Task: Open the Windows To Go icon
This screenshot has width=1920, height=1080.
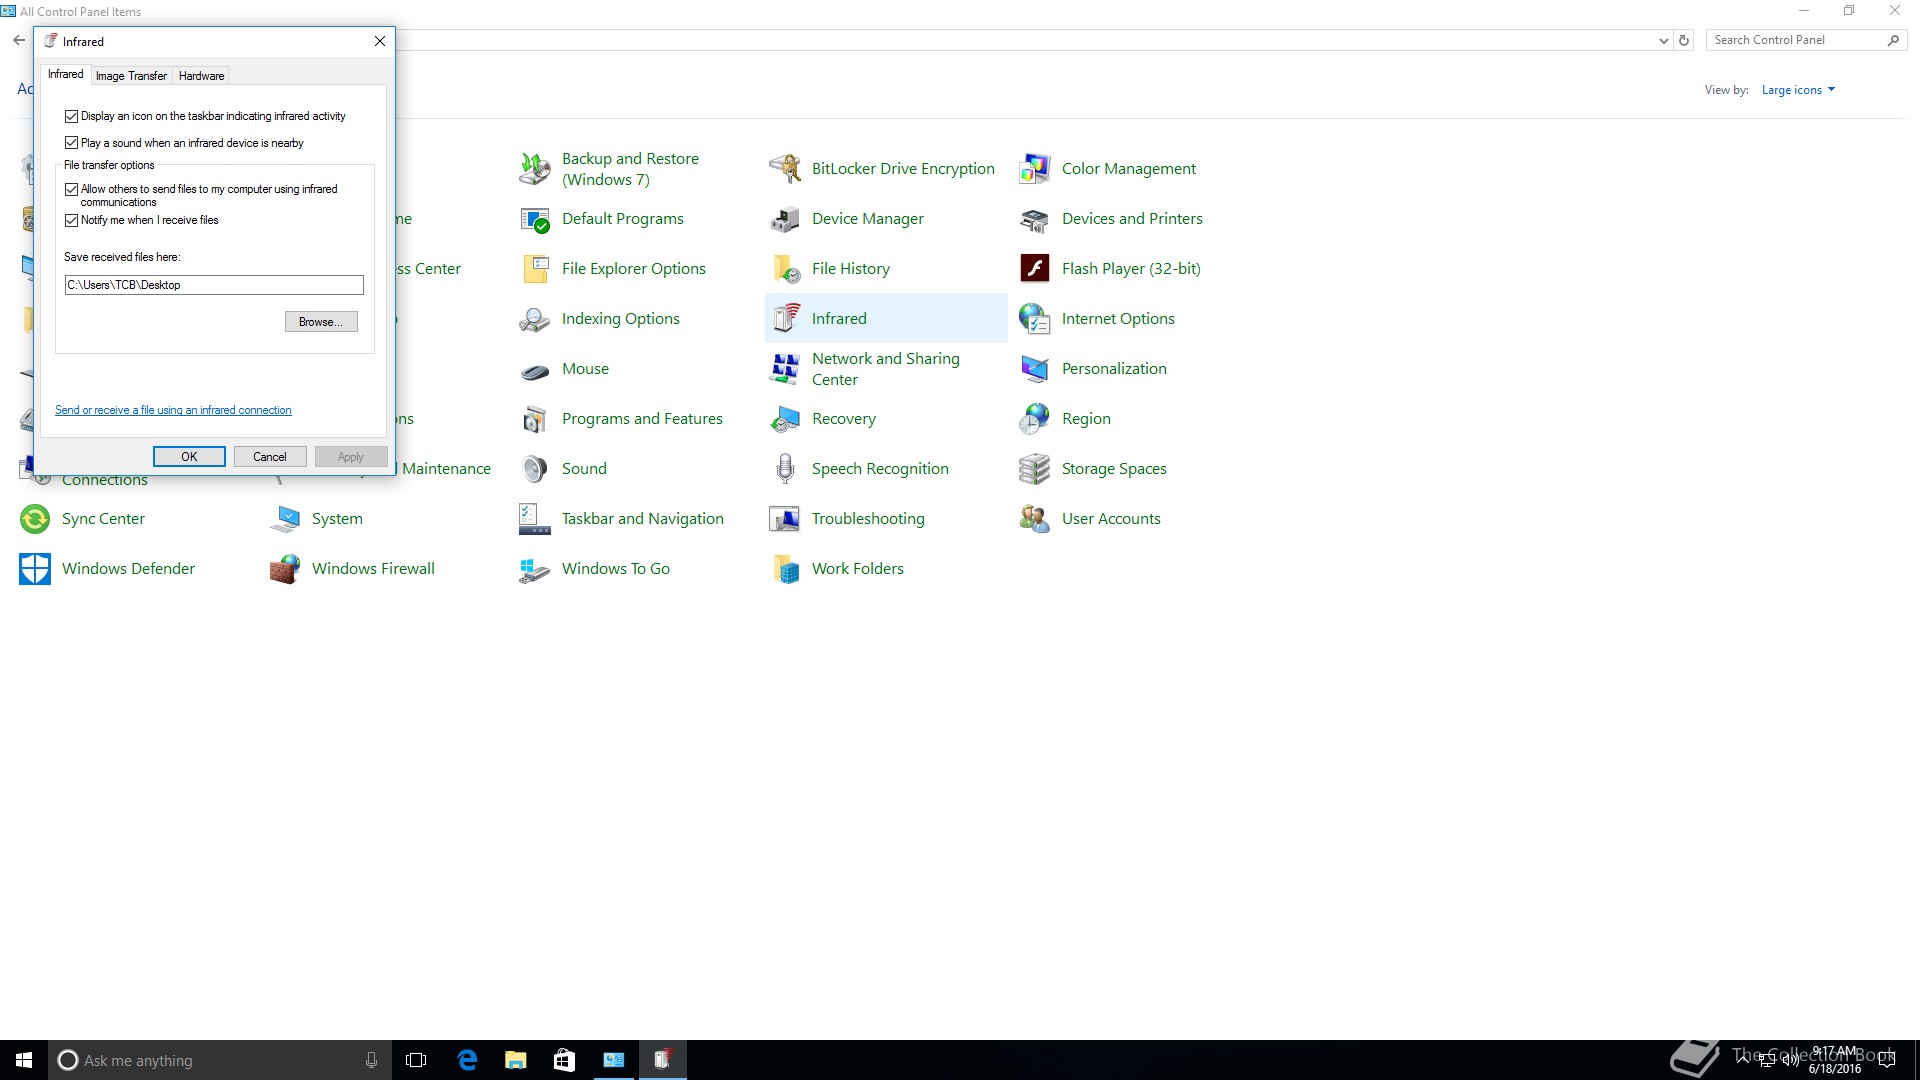Action: coord(535,569)
